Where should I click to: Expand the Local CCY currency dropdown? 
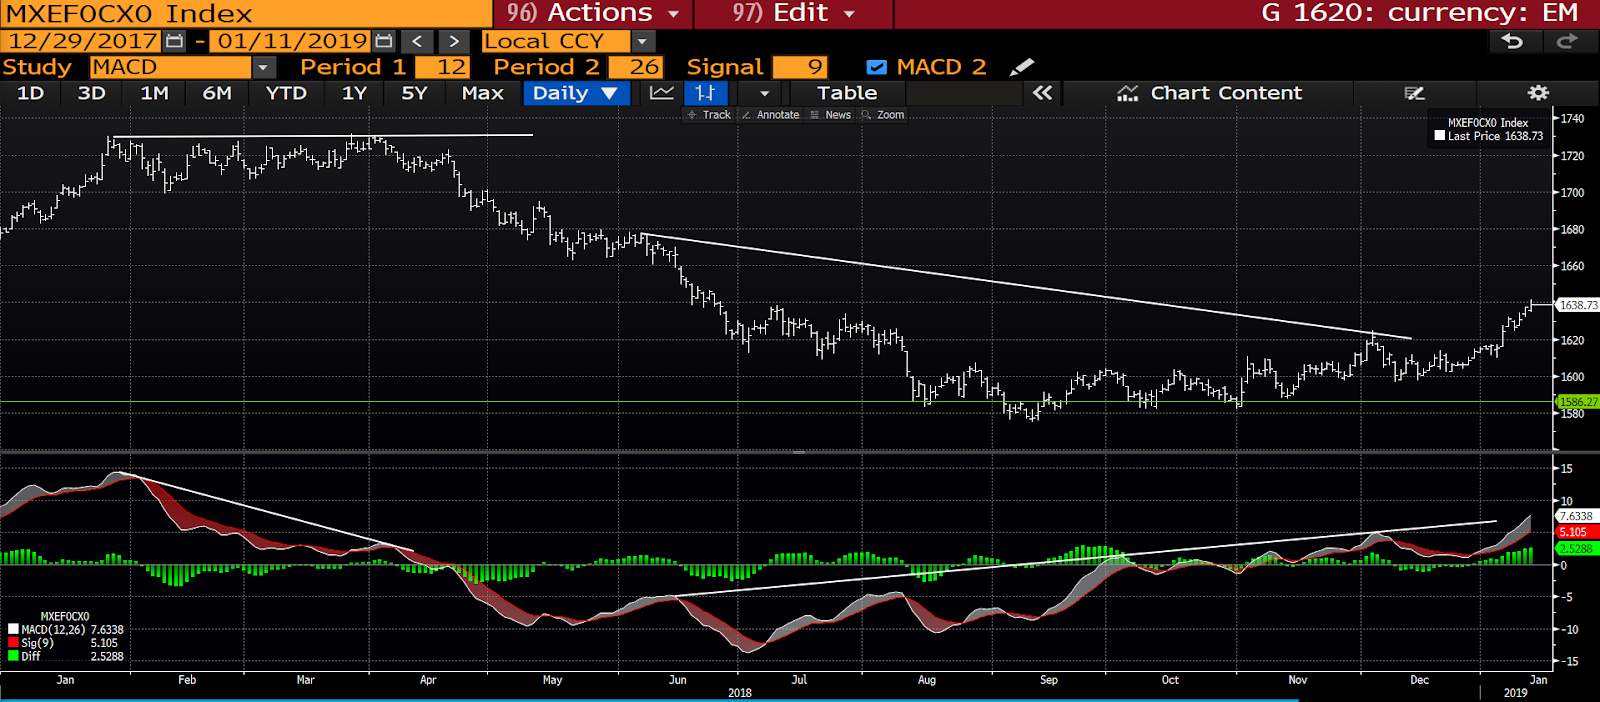(643, 41)
